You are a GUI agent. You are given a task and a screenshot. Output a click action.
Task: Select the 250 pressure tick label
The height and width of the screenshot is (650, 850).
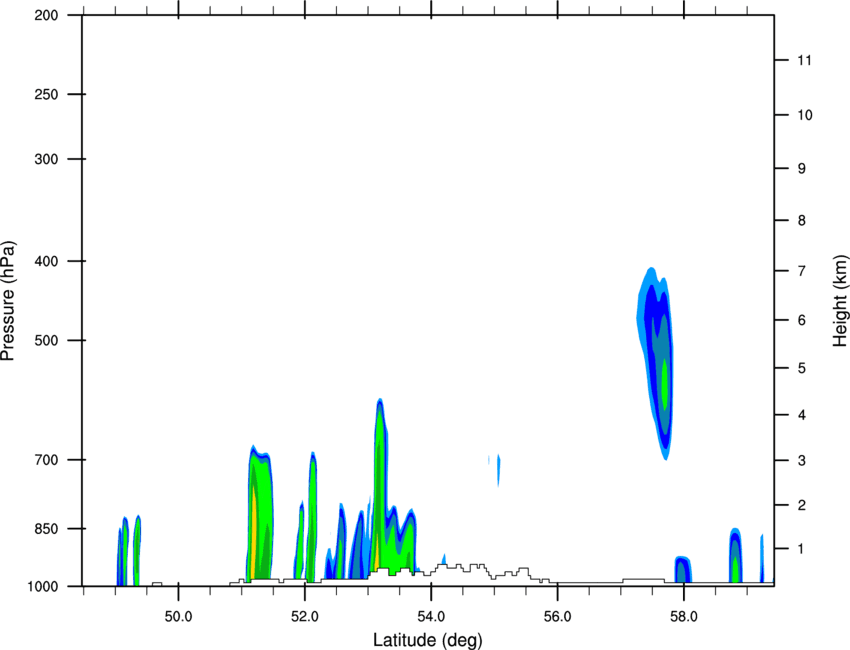click(x=46, y=94)
